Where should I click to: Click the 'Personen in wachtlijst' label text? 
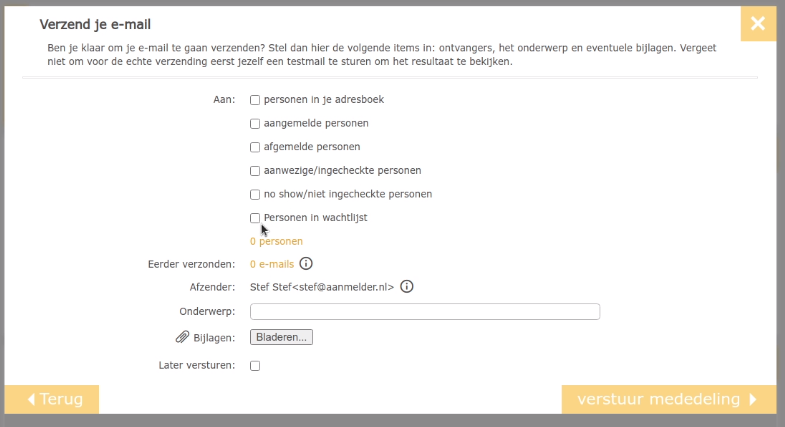pyautogui.click(x=315, y=217)
